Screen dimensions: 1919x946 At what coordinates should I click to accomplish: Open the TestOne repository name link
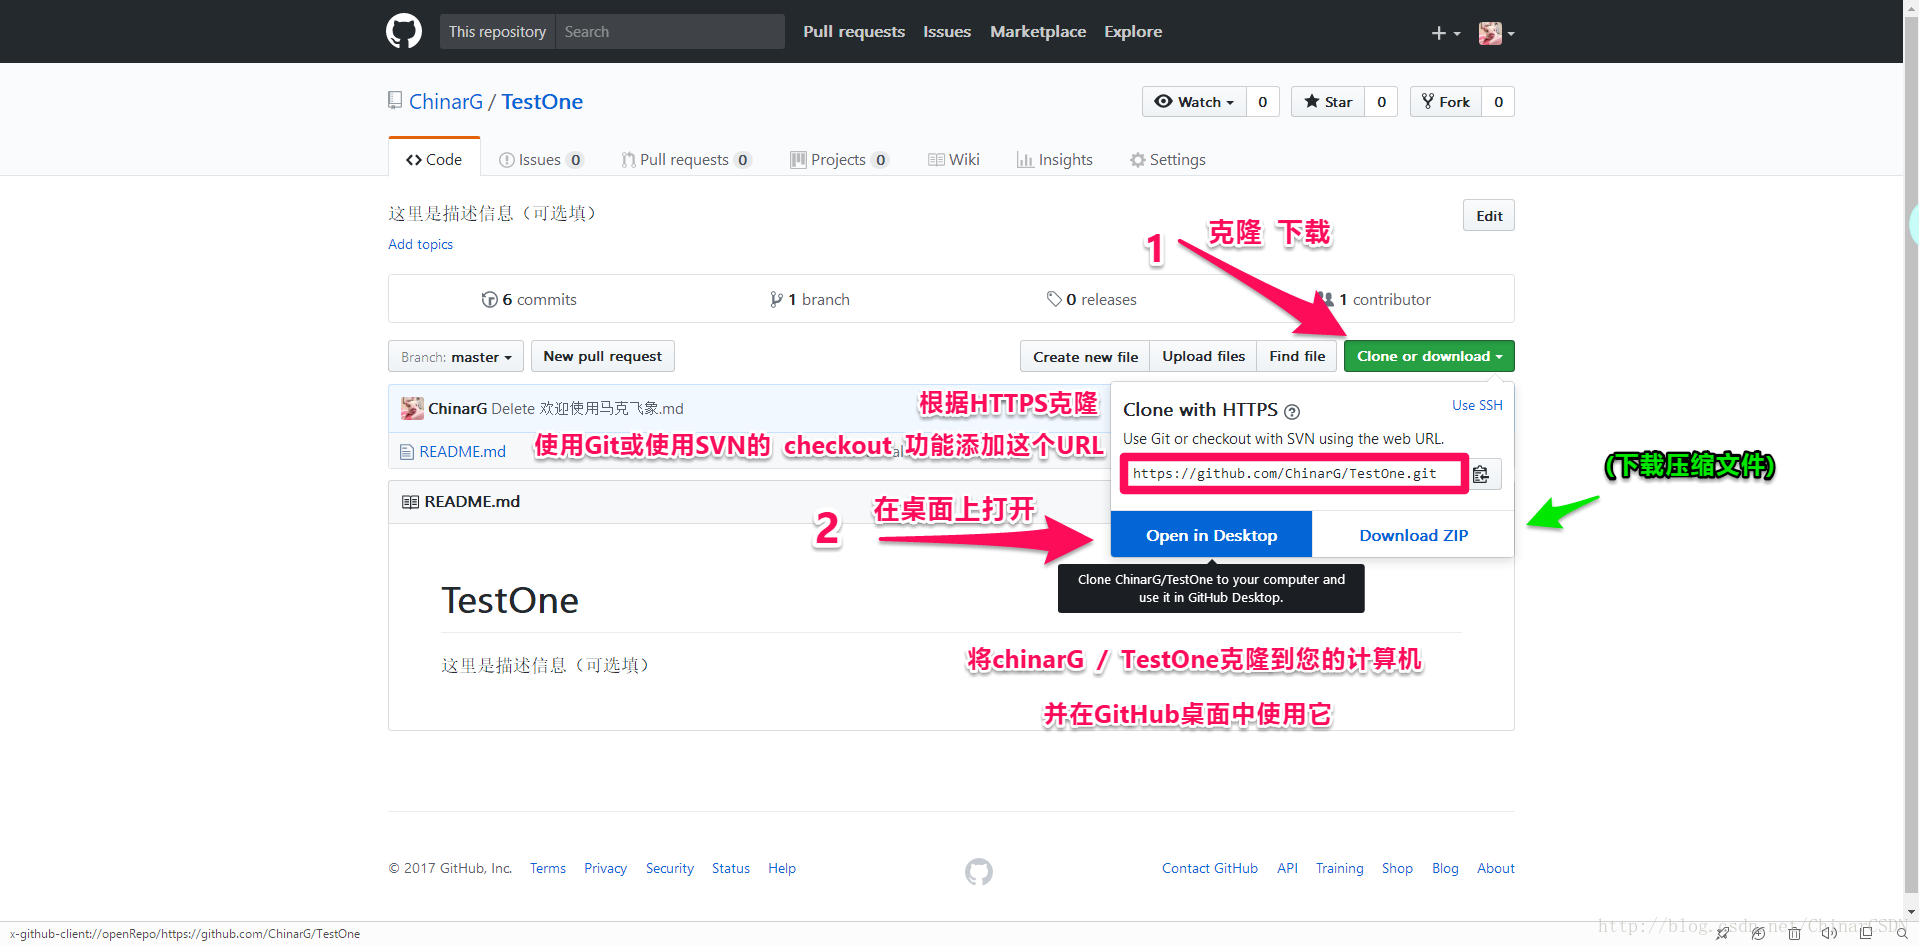tap(542, 102)
